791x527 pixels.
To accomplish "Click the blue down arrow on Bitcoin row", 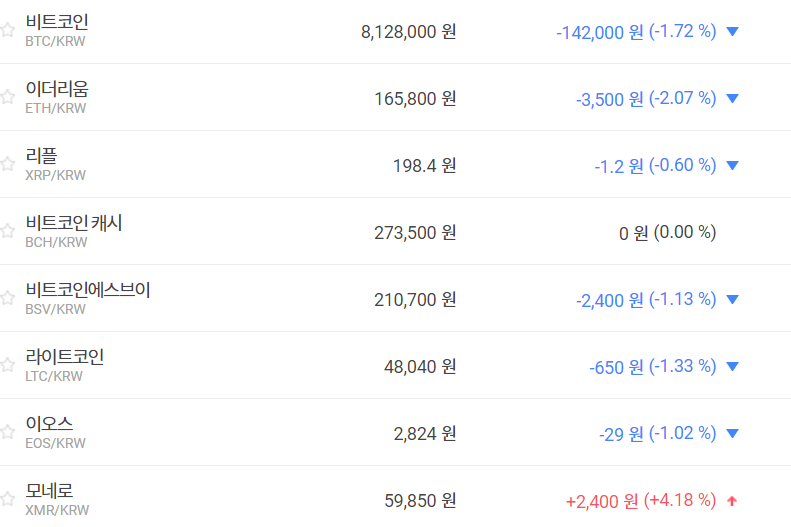I will 732,31.
